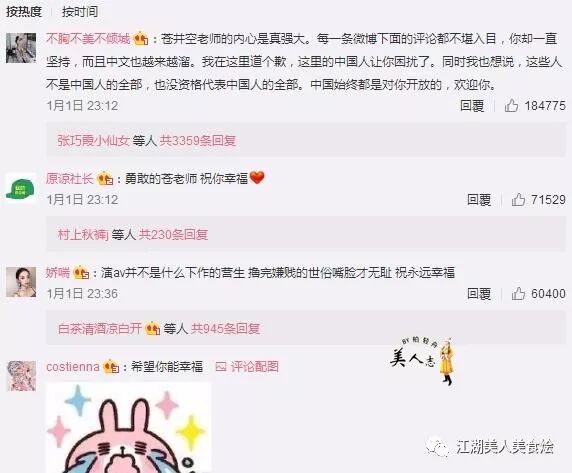Sort comments by 按热度
Screen dimensions: 572x473
[x=24, y=12]
